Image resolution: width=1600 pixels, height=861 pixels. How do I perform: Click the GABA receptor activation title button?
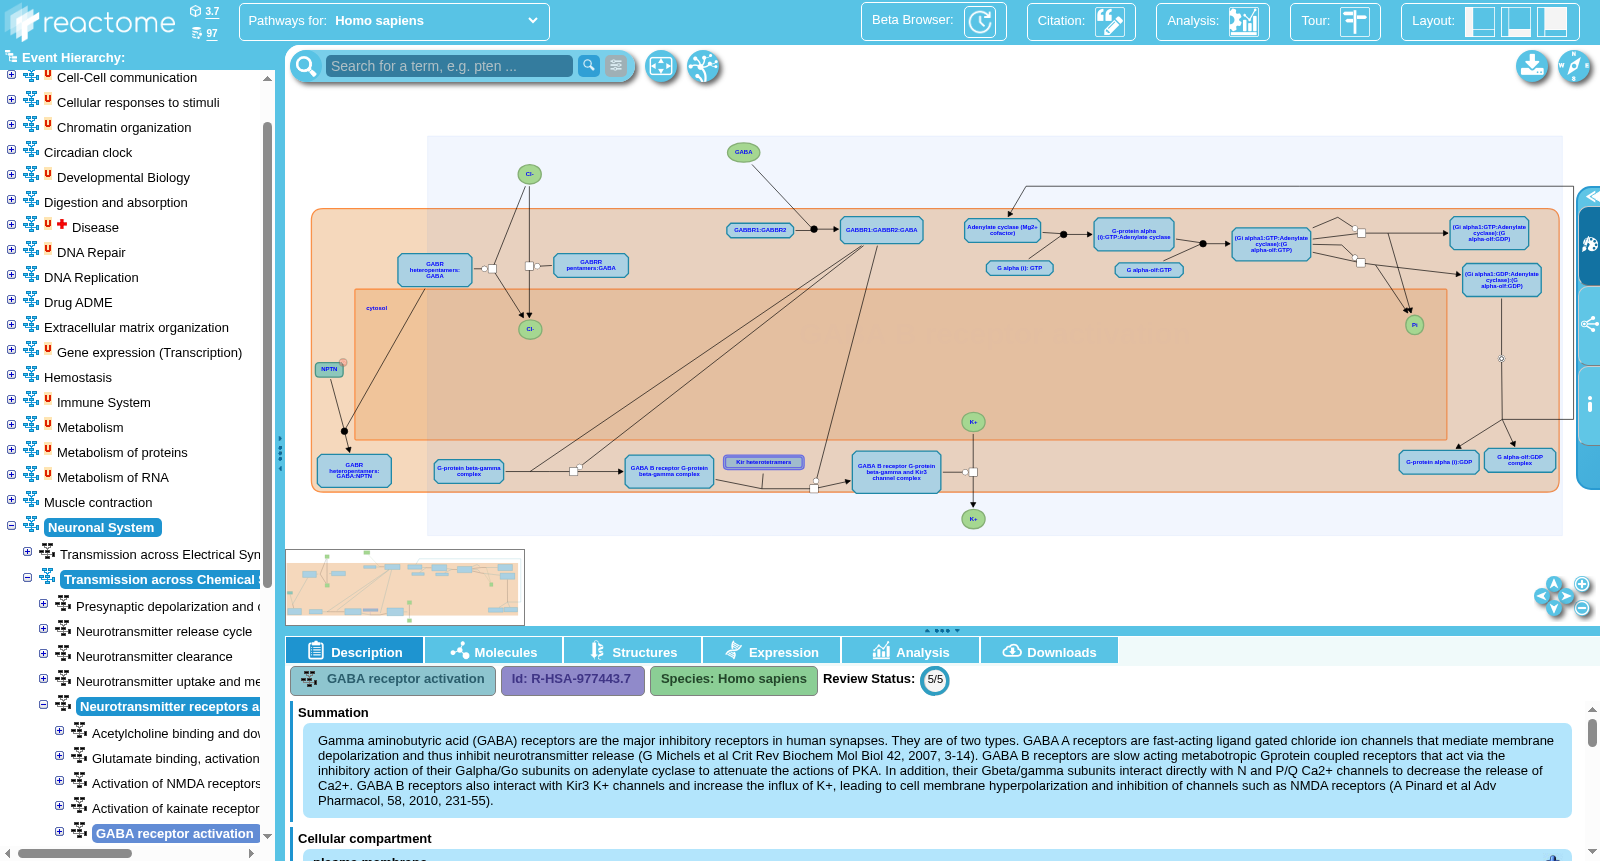393,680
